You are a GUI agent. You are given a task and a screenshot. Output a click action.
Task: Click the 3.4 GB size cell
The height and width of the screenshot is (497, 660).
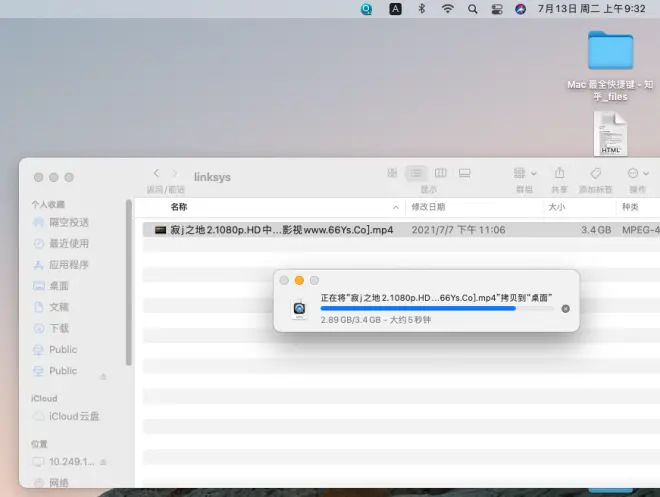pyautogui.click(x=596, y=230)
